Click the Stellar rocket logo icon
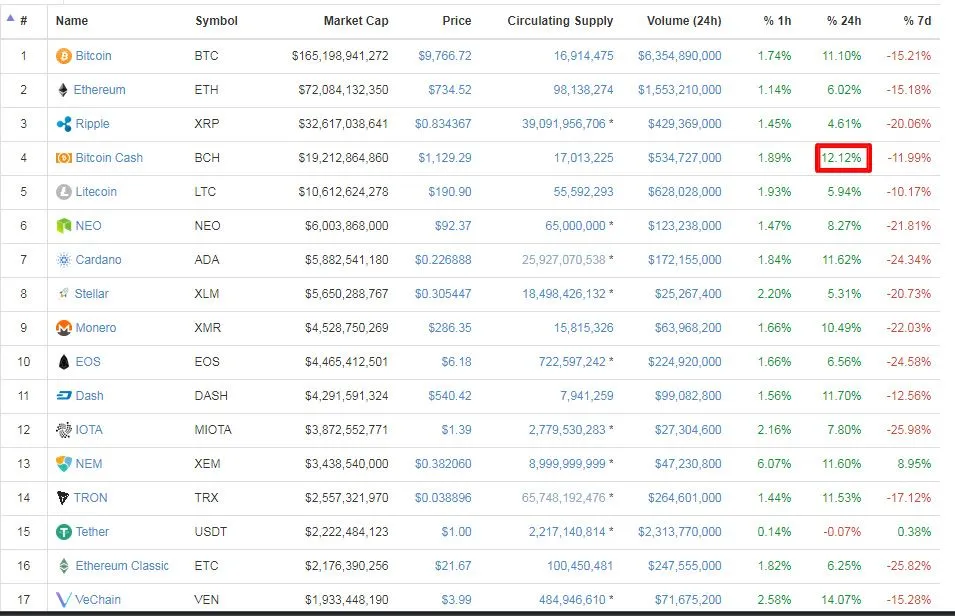955x616 pixels. [63, 294]
